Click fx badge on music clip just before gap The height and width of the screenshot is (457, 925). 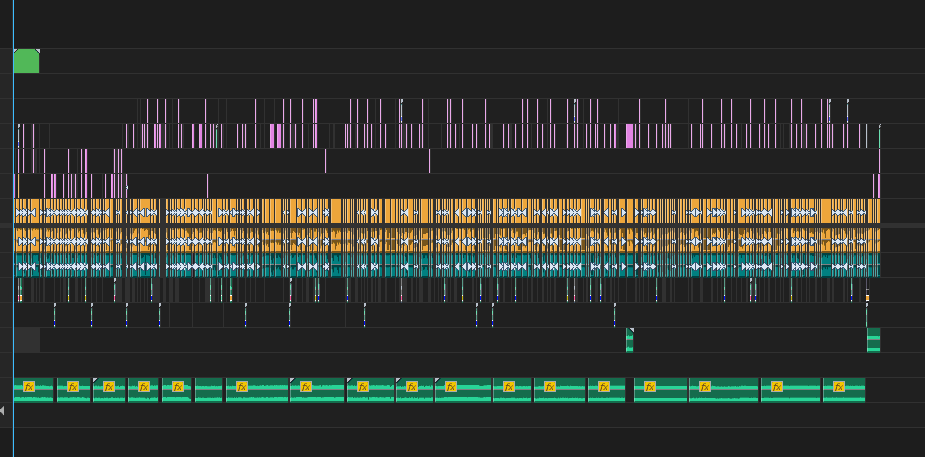coord(603,387)
